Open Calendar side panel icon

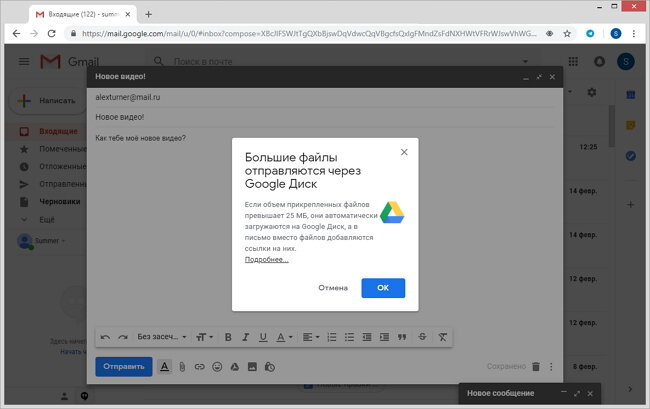631,94
